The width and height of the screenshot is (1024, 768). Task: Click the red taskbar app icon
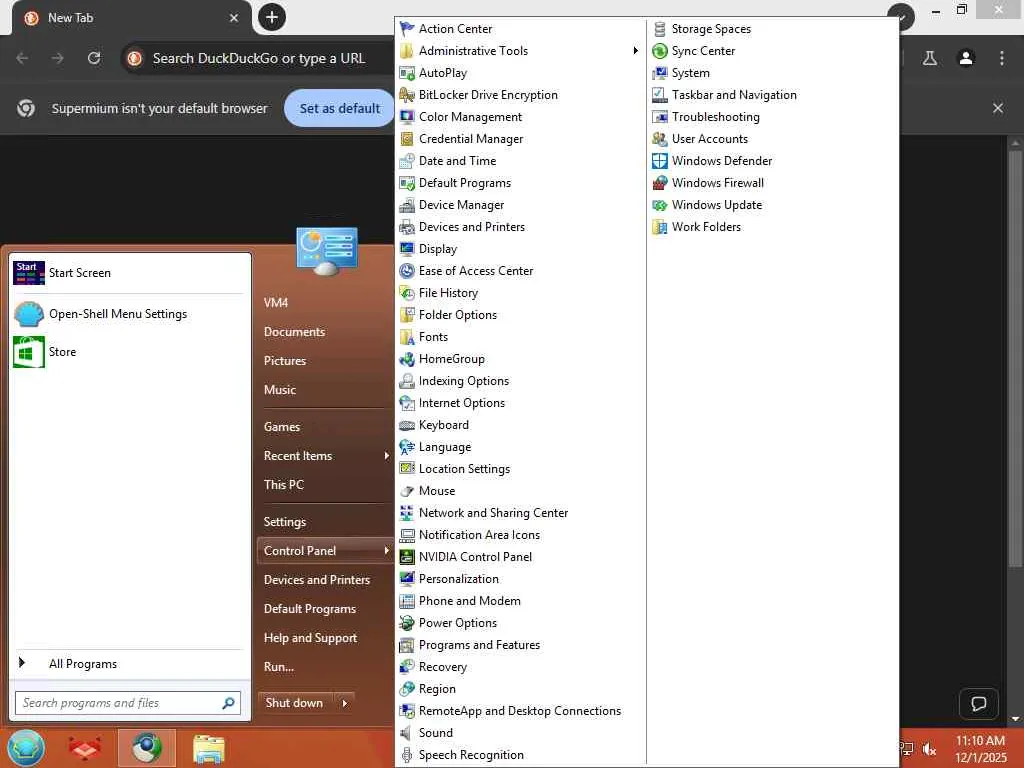pos(86,749)
